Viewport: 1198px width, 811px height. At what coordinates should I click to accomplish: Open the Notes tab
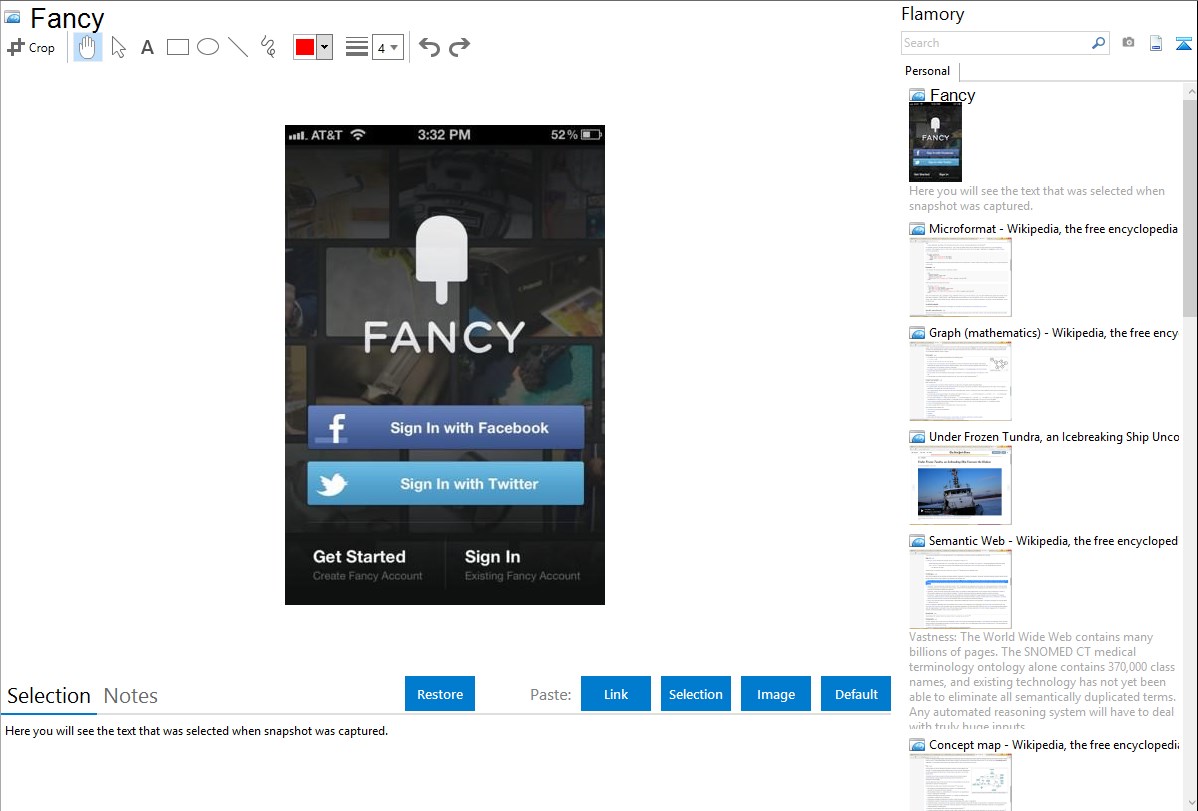[131, 696]
